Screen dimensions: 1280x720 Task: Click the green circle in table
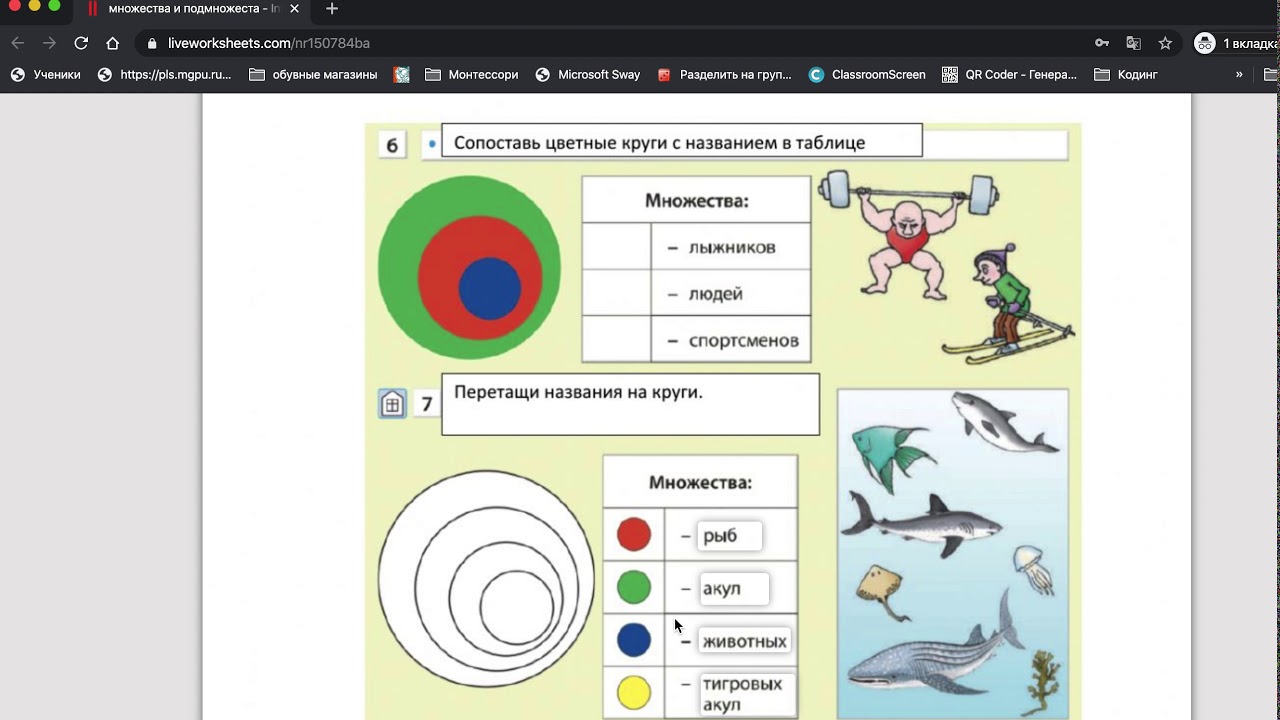tap(634, 587)
